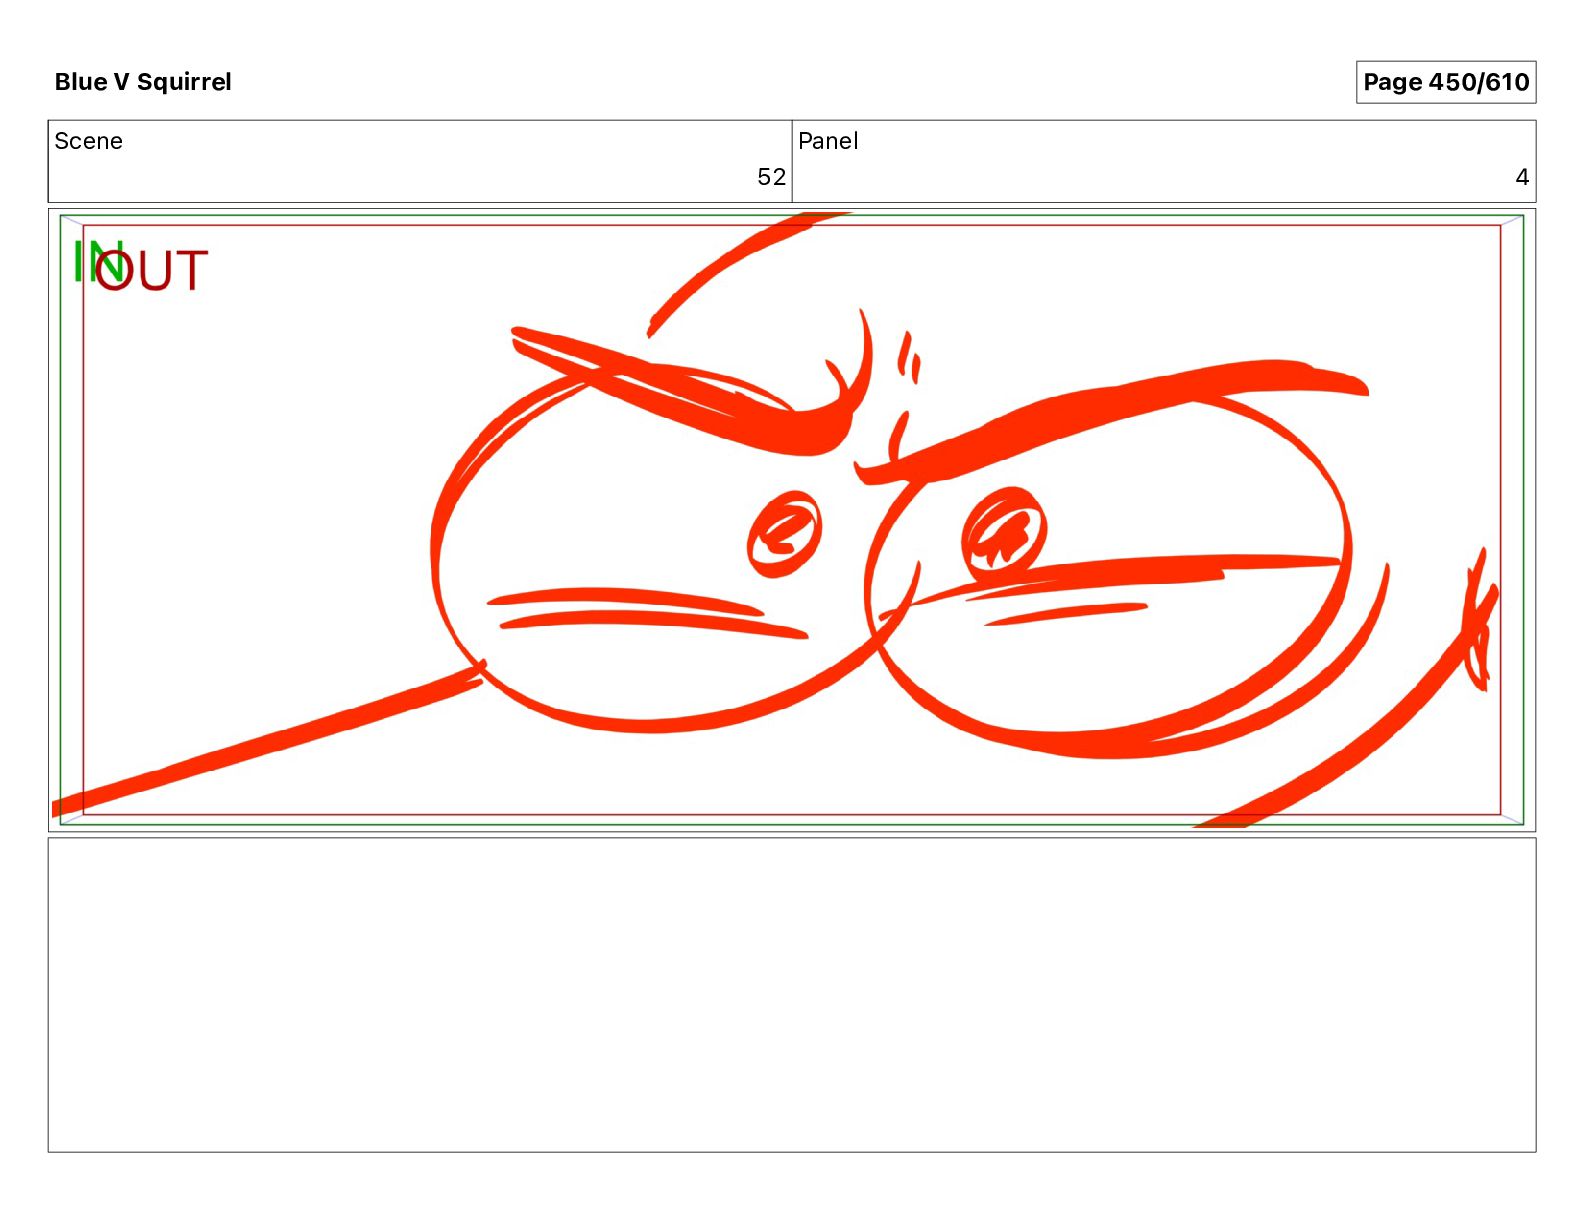This screenshot has width=1584, height=1224.
Task: Click the 'Panel' header label
Action: point(828,141)
